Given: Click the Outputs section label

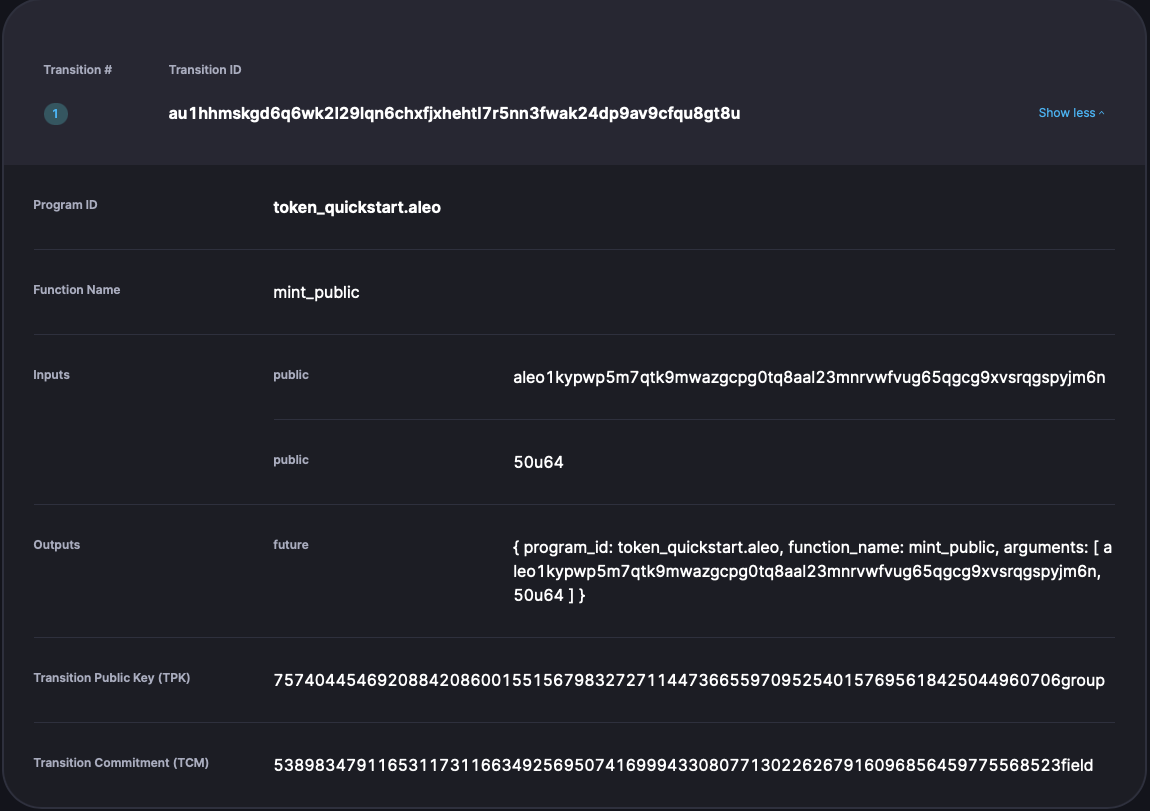Looking at the screenshot, I should pos(56,545).
